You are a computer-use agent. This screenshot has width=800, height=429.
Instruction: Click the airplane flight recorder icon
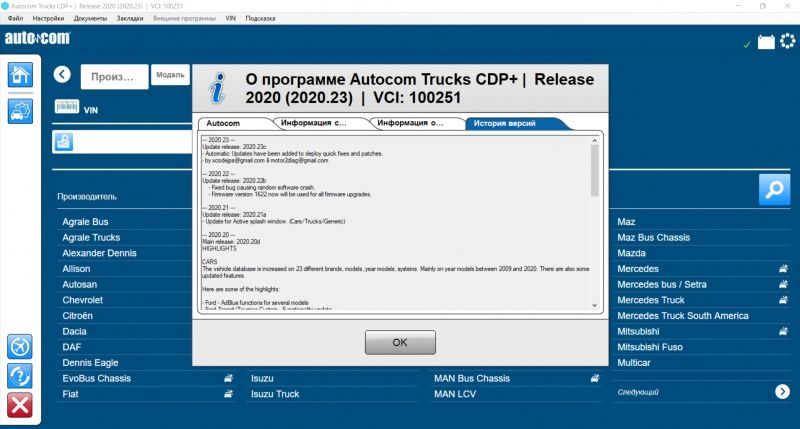click(x=20, y=347)
